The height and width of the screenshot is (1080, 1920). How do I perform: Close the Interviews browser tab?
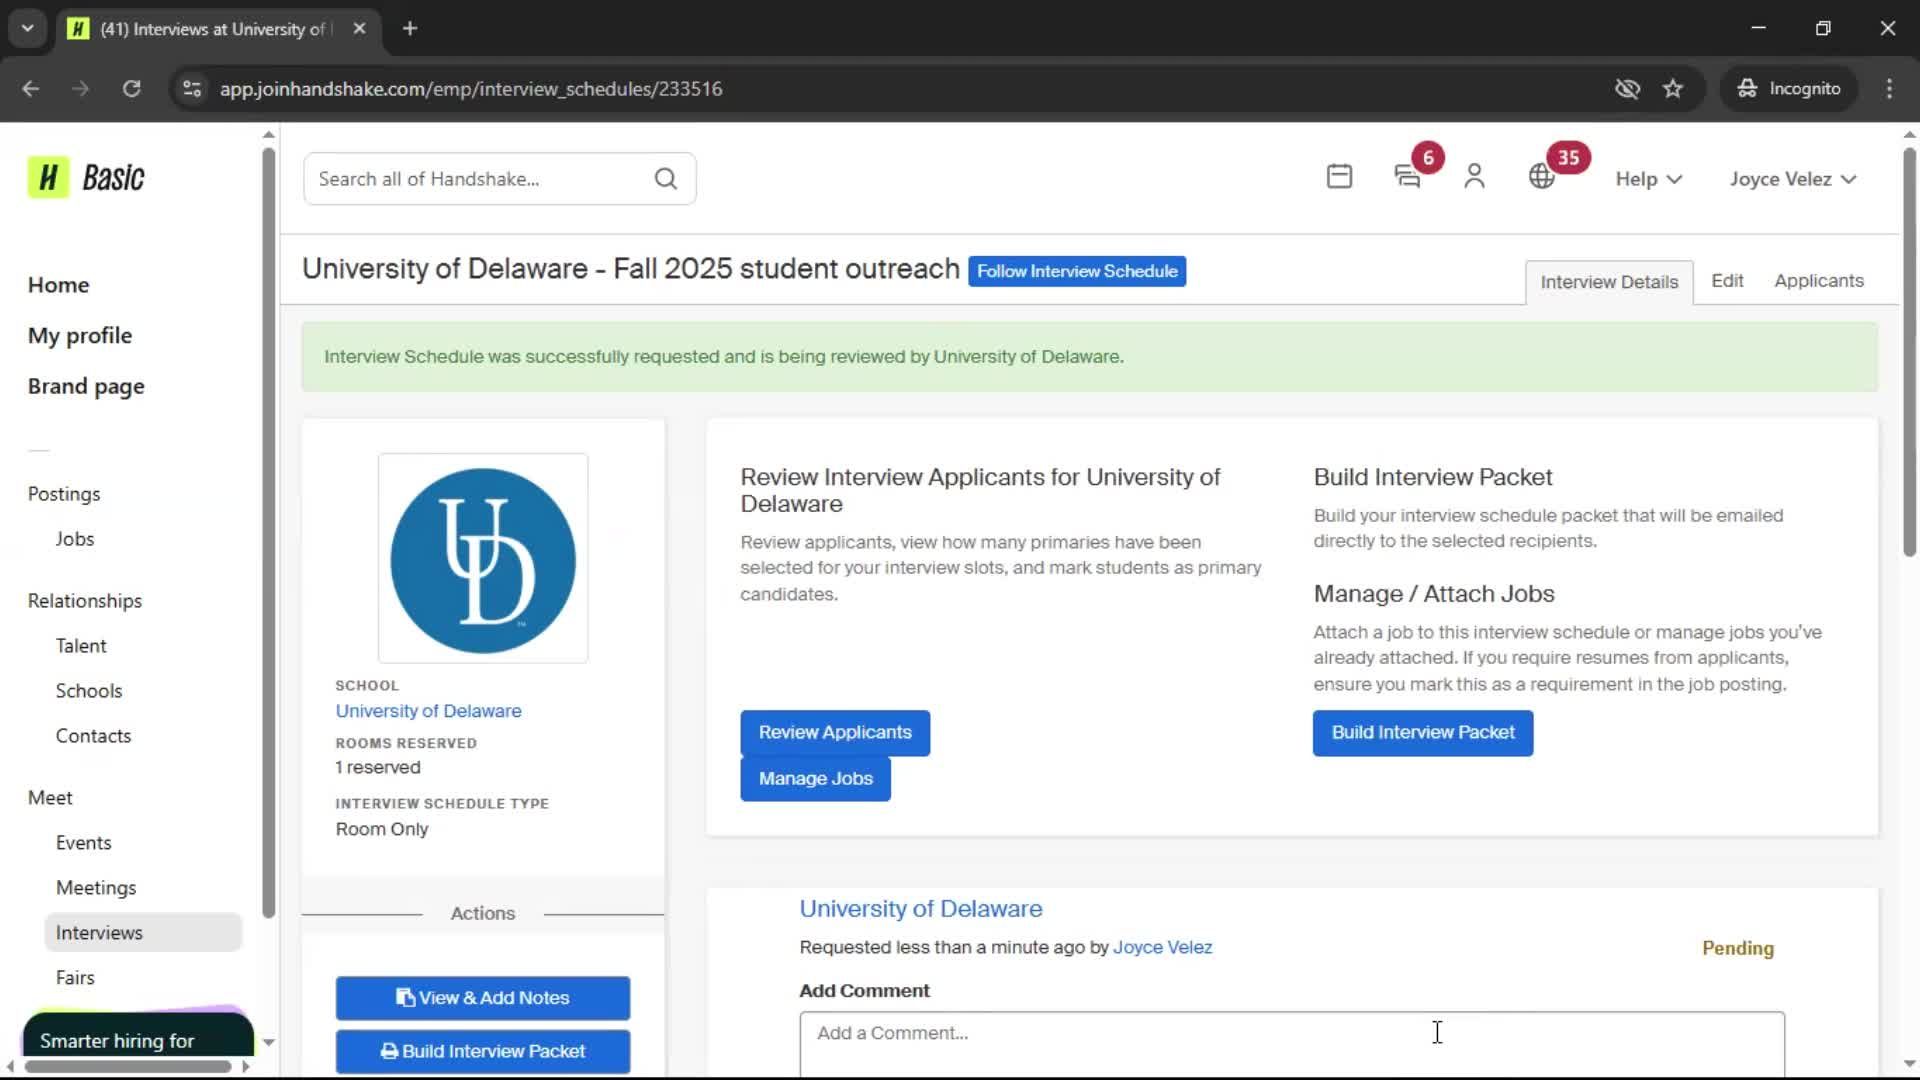click(359, 29)
